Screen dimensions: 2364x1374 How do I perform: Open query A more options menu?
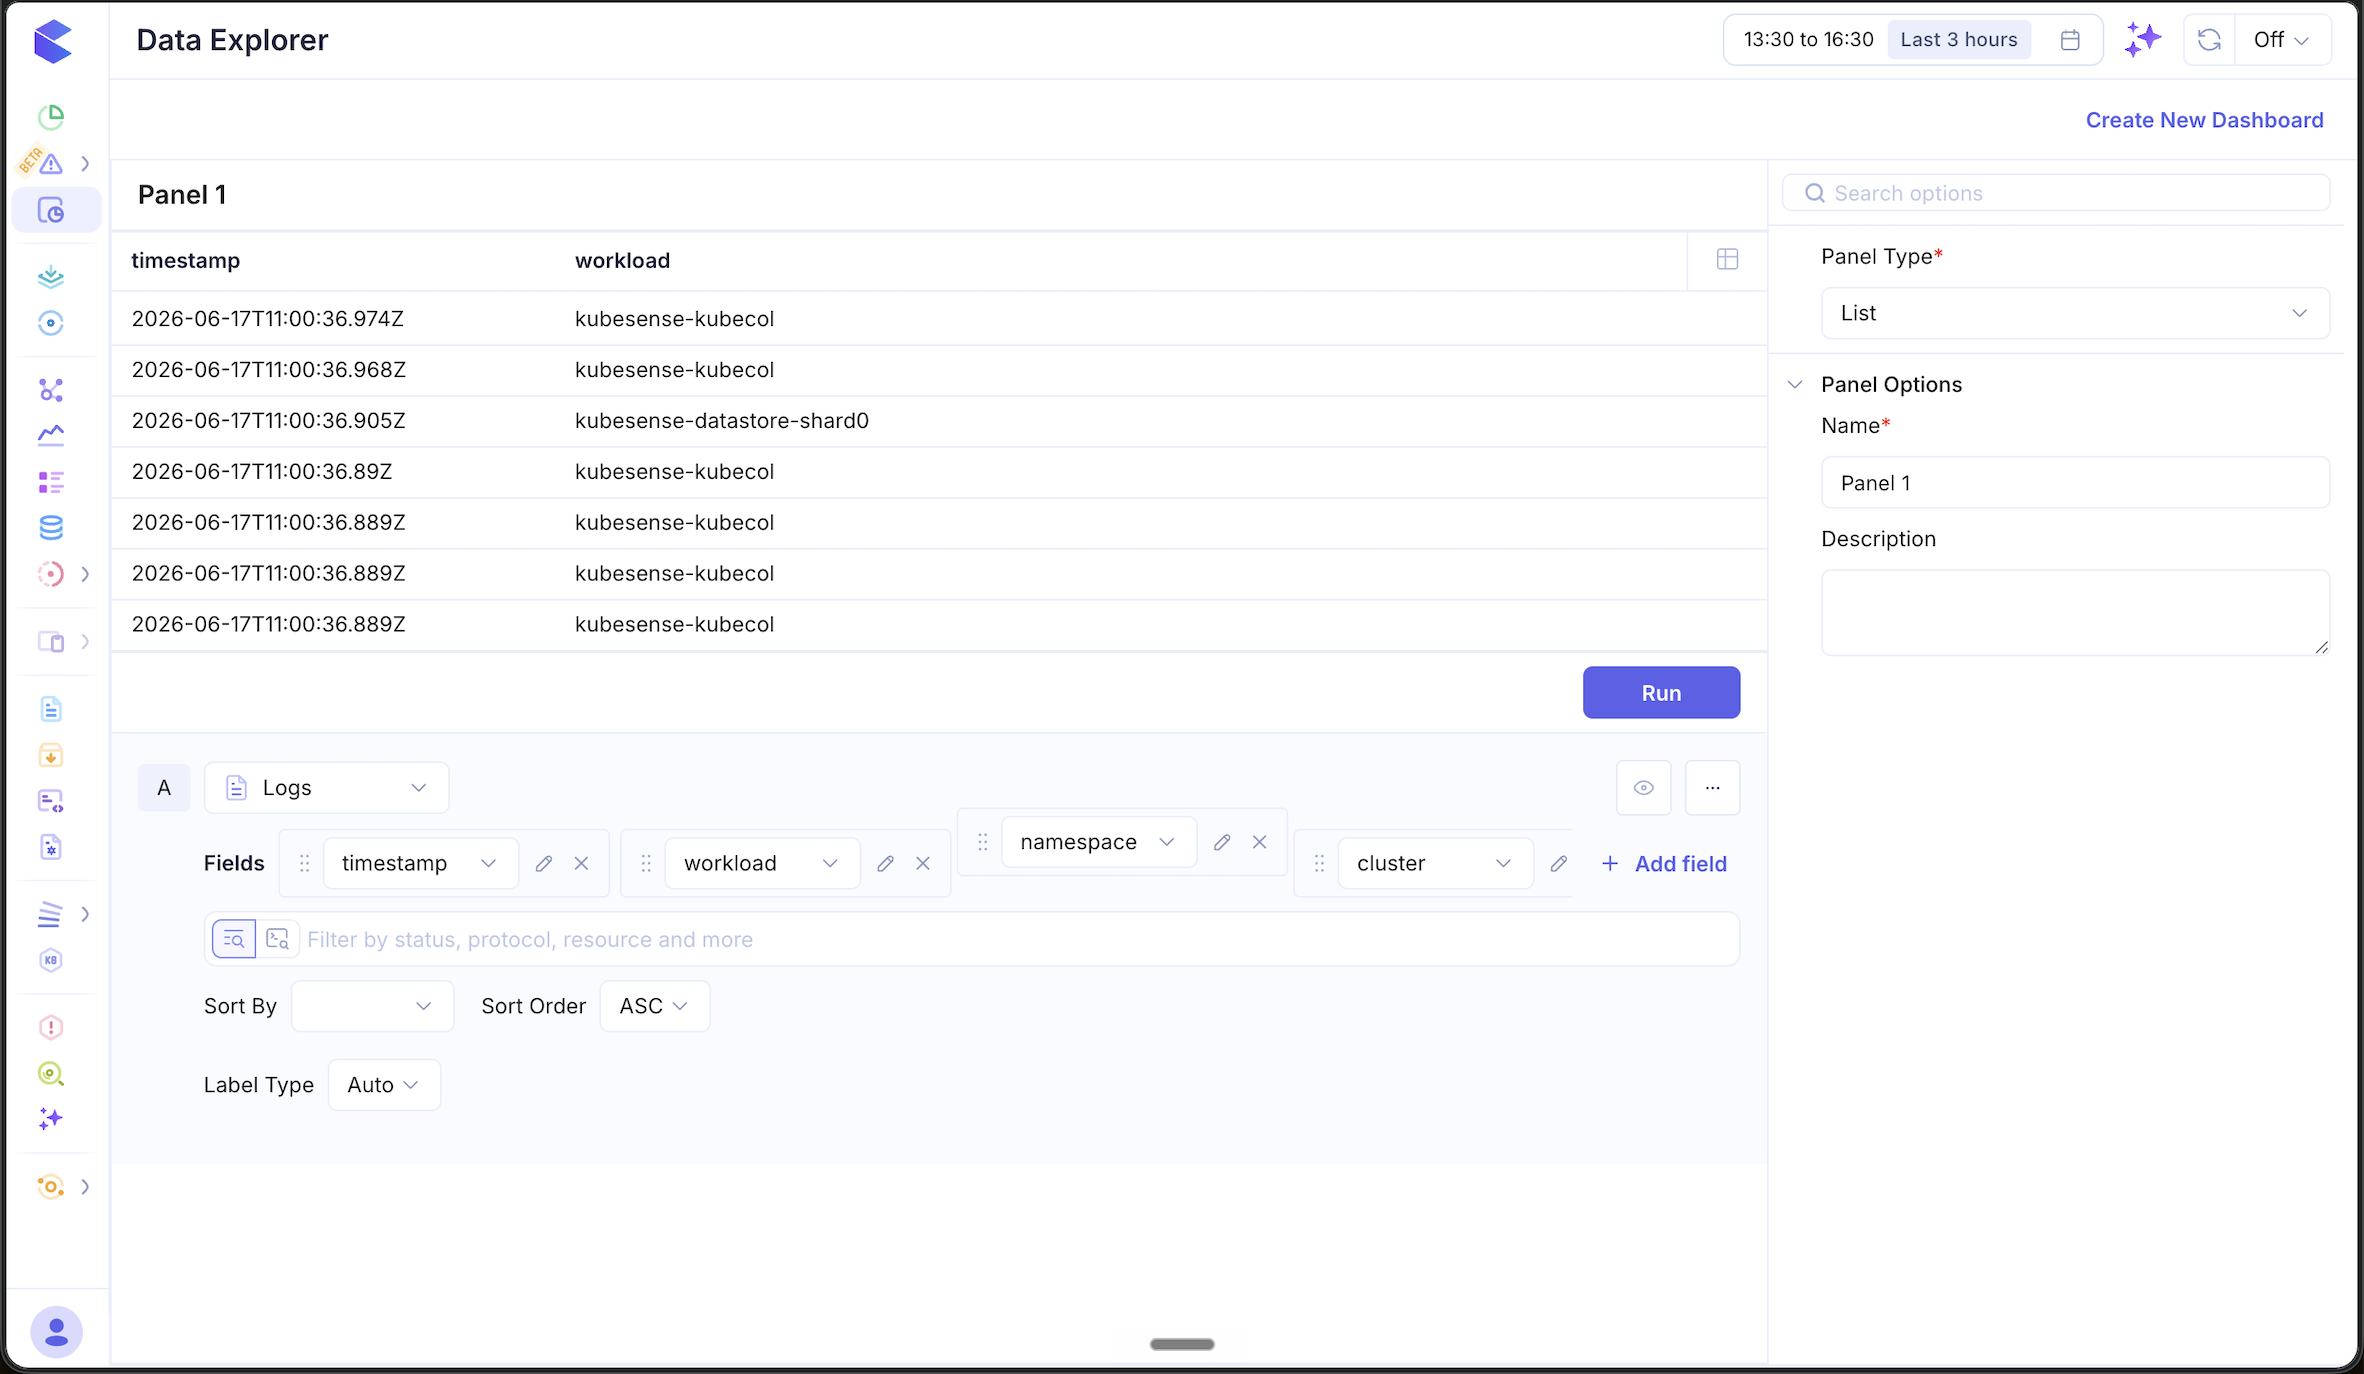pyautogui.click(x=1712, y=788)
